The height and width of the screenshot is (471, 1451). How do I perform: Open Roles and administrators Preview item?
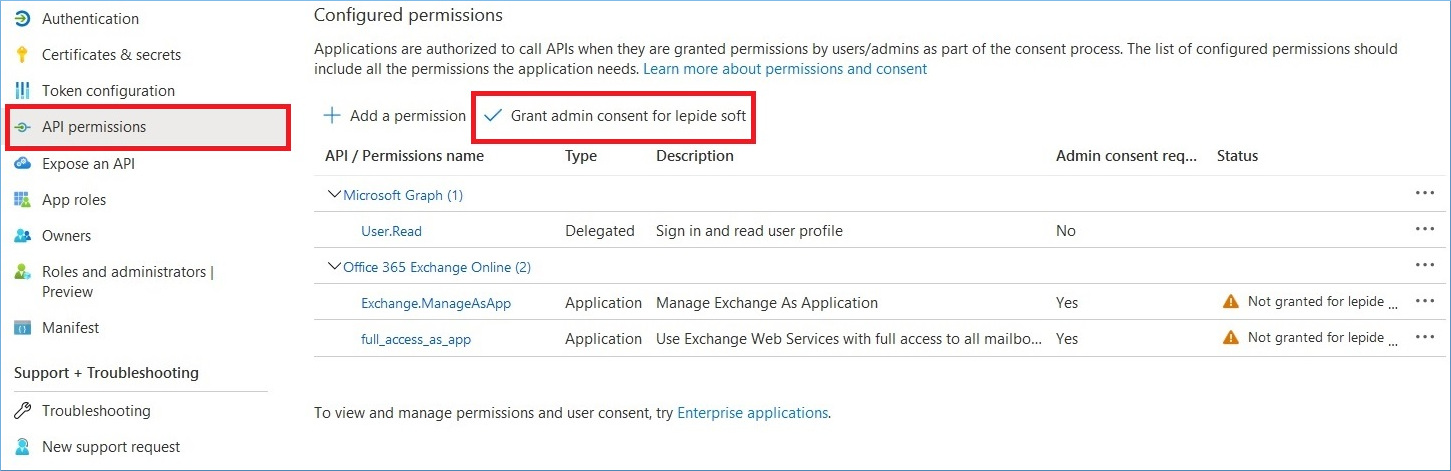[x=127, y=282]
